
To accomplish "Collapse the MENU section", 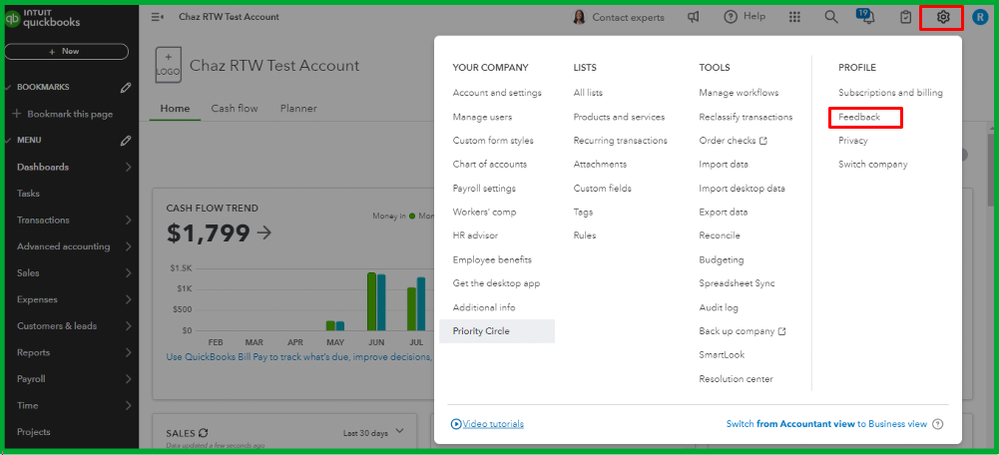I will (8, 140).
